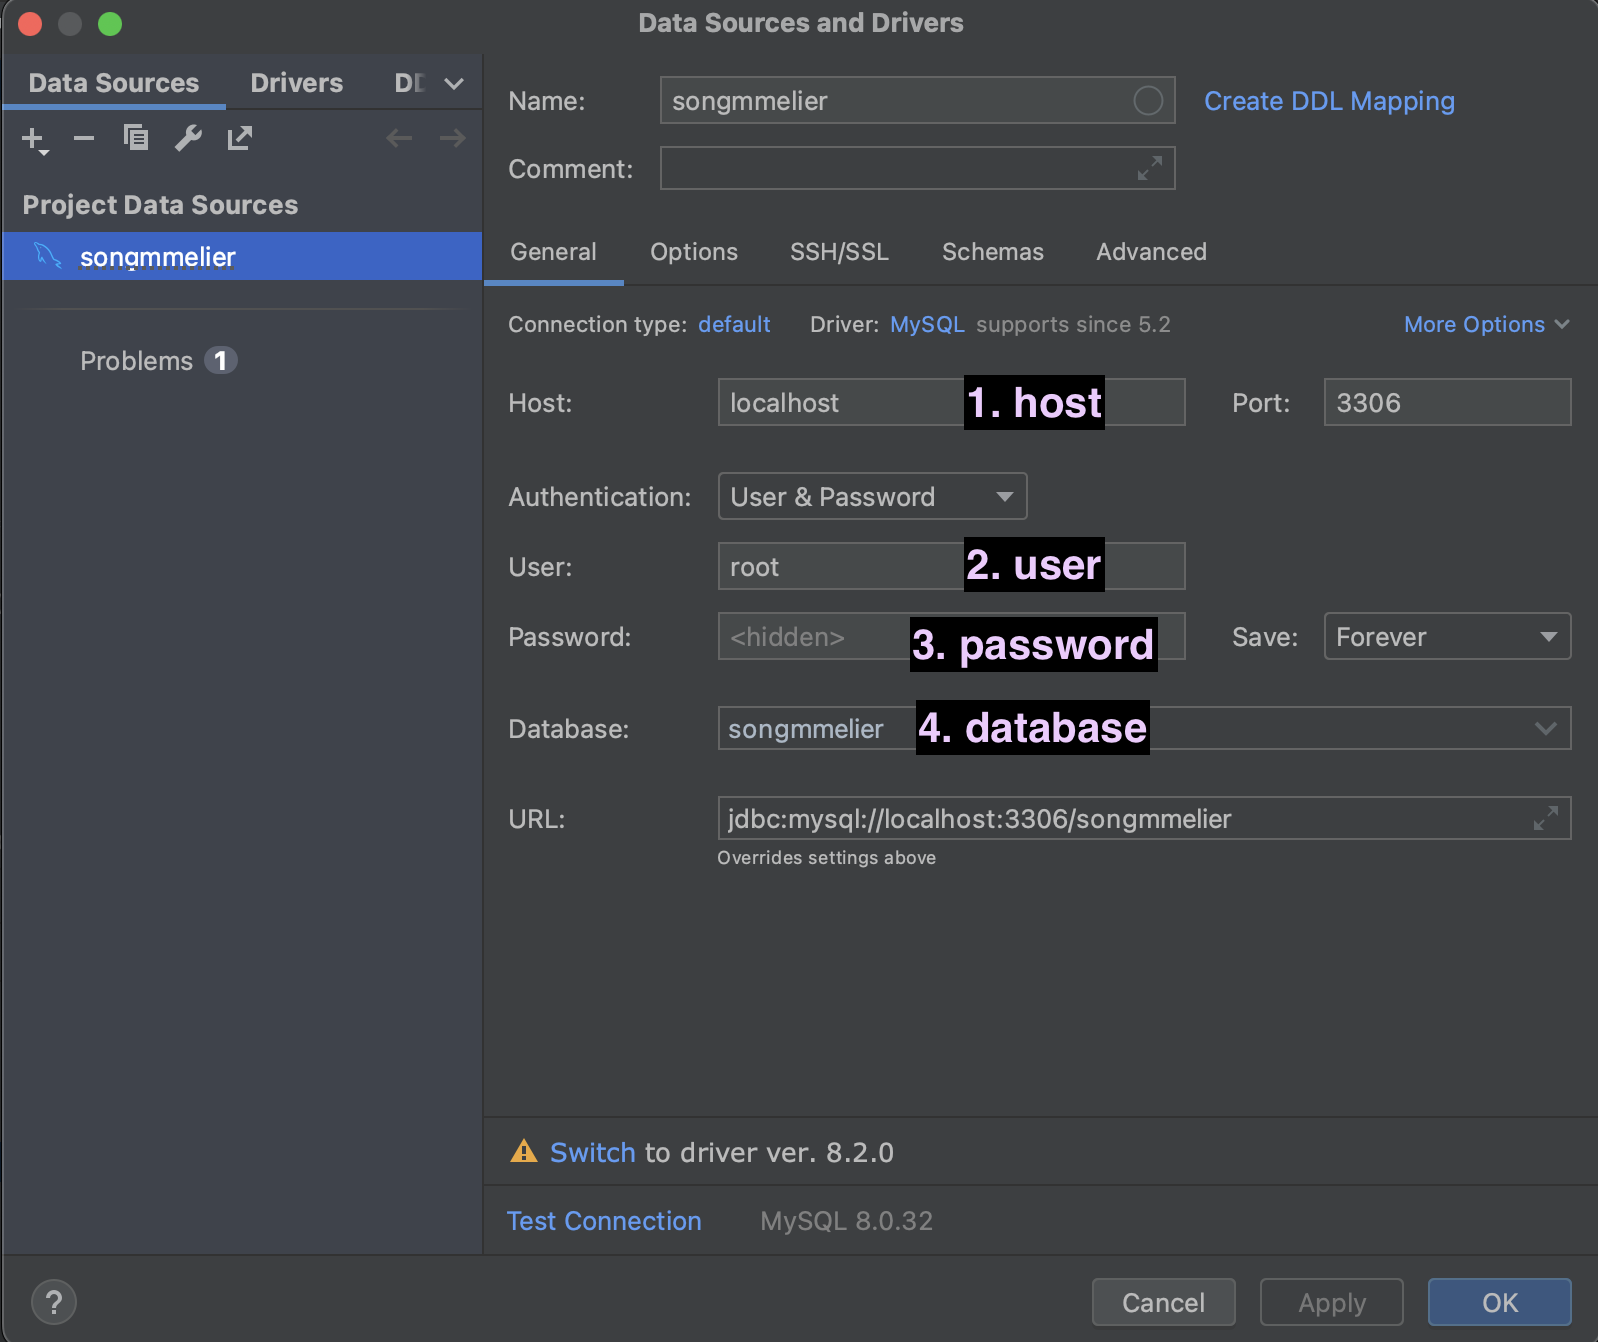This screenshot has width=1598, height=1342.
Task: Click the JDBC URL field
Action: click(1144, 818)
